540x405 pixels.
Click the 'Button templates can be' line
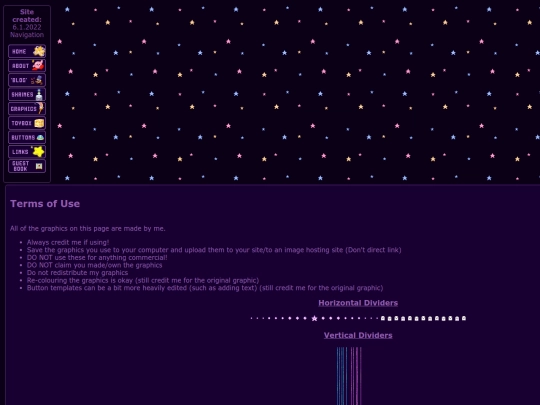click(205, 288)
